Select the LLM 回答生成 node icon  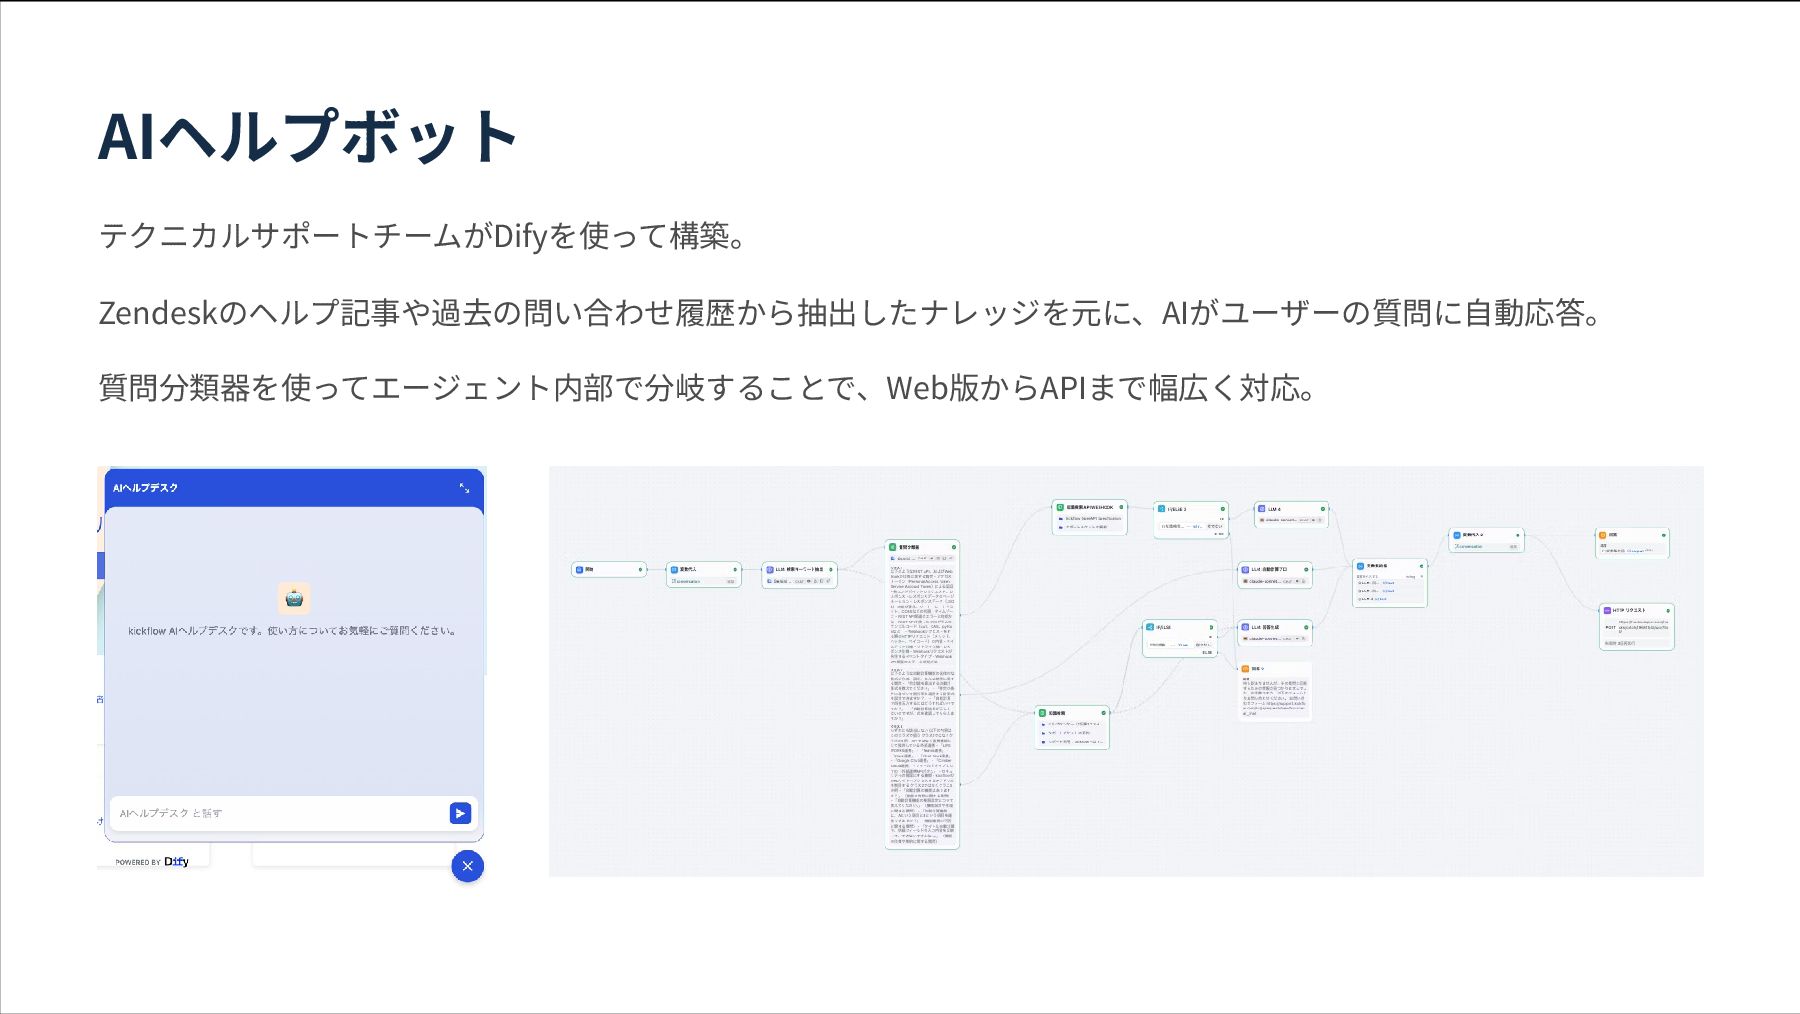[1245, 627]
